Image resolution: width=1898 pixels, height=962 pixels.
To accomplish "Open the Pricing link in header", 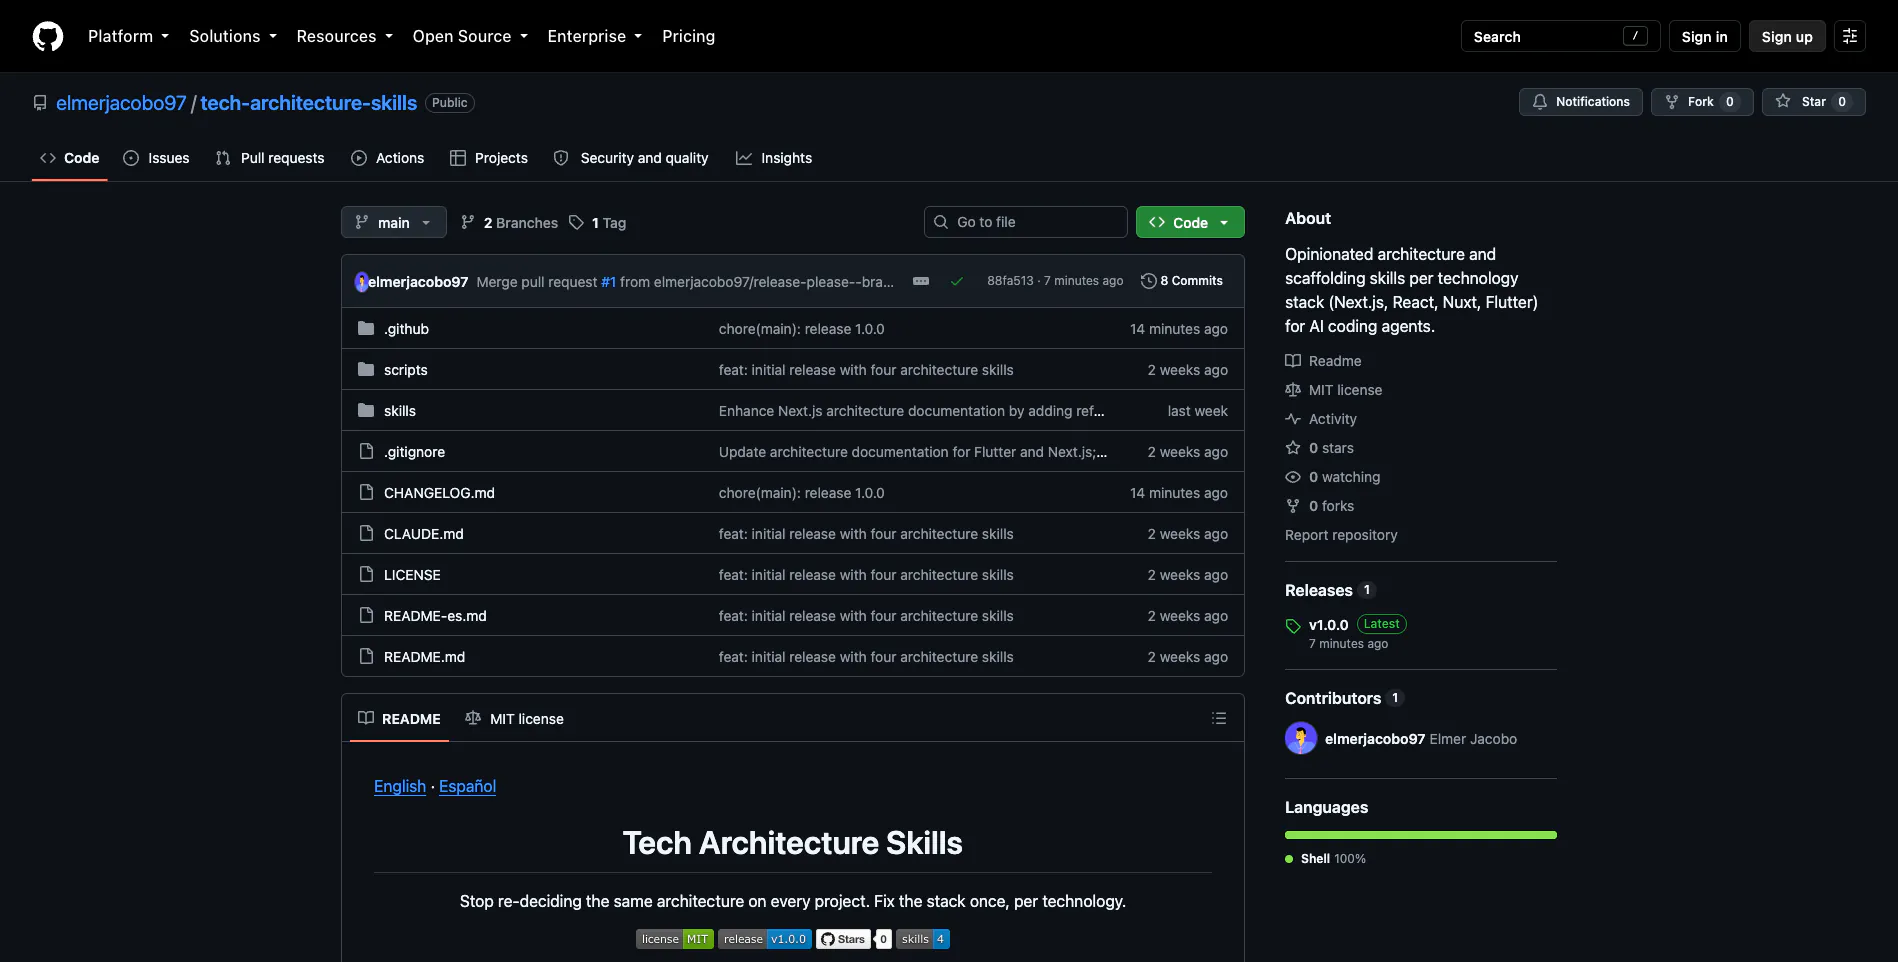I will pyautogui.click(x=688, y=36).
